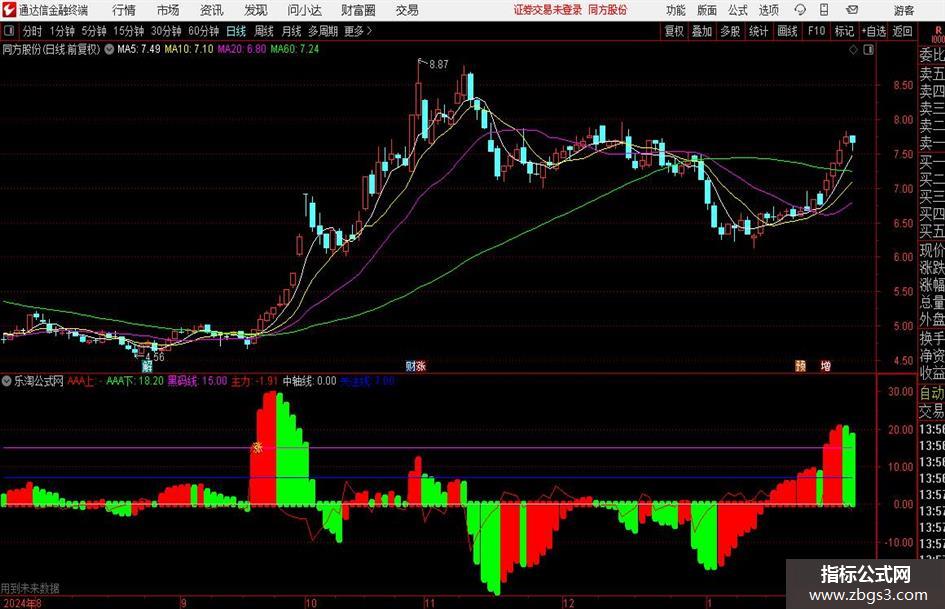
Task: Open the 财富圈 menu
Action: (358, 10)
